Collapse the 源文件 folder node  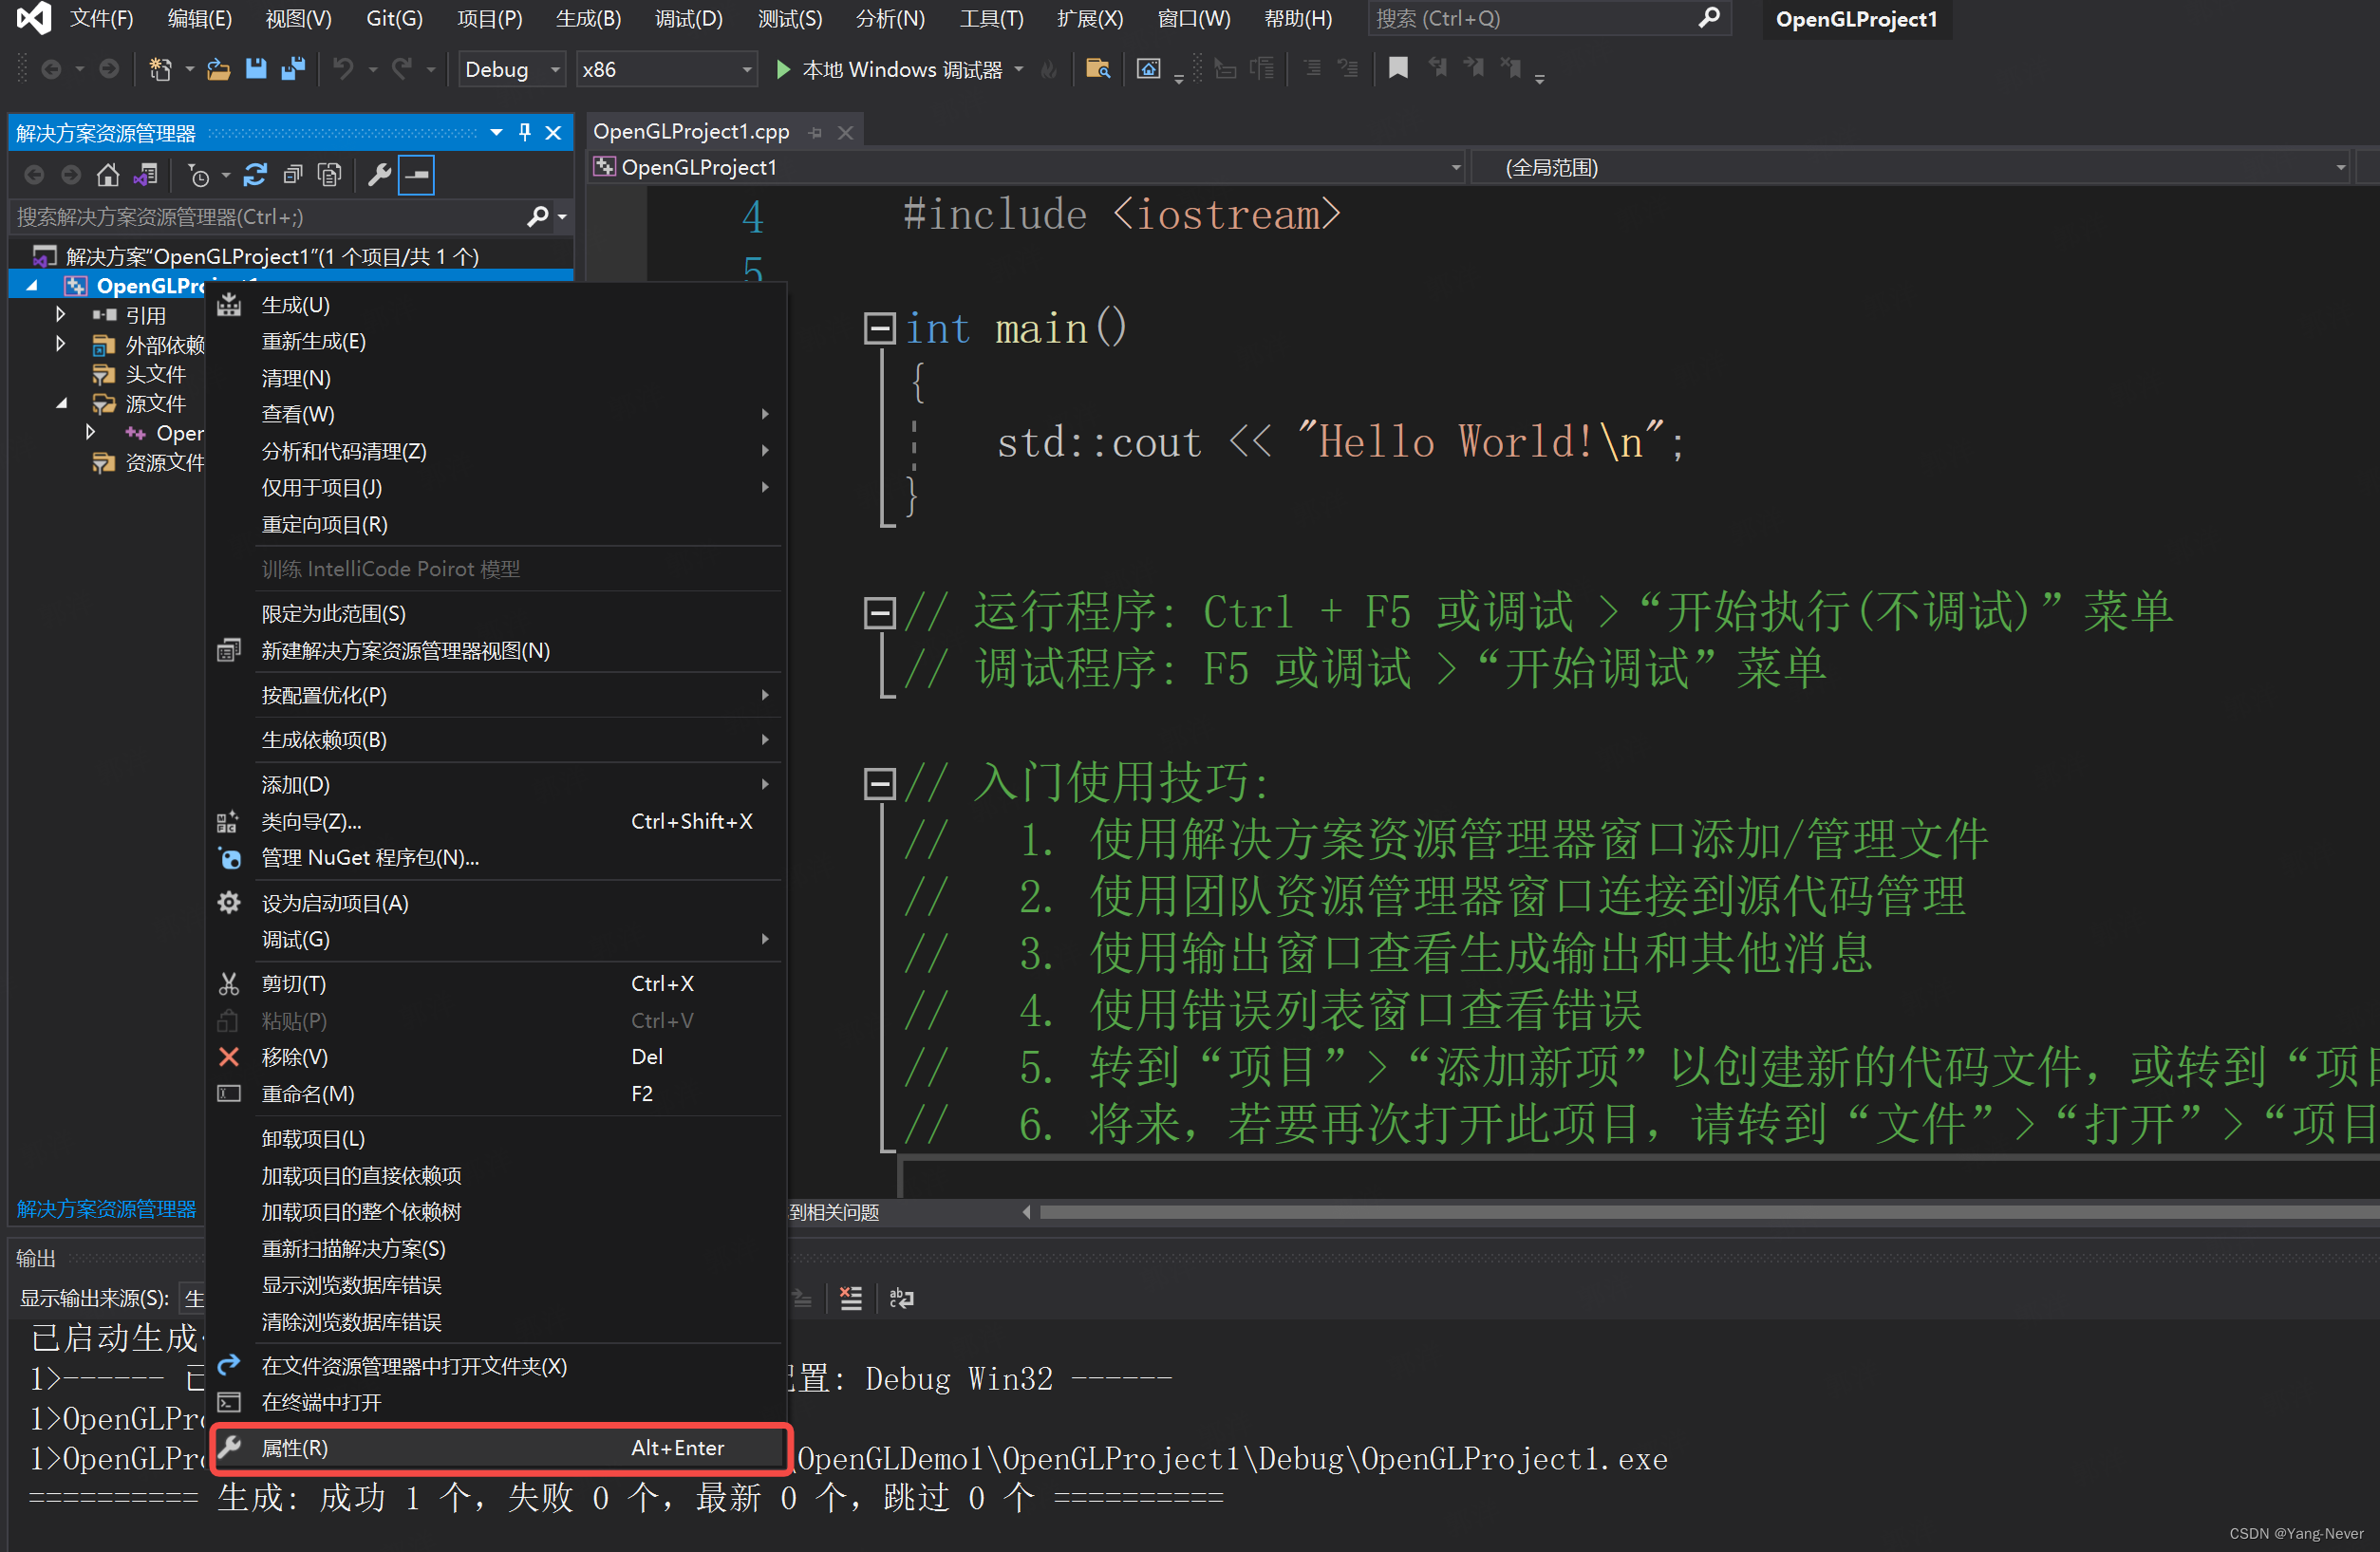tap(61, 403)
